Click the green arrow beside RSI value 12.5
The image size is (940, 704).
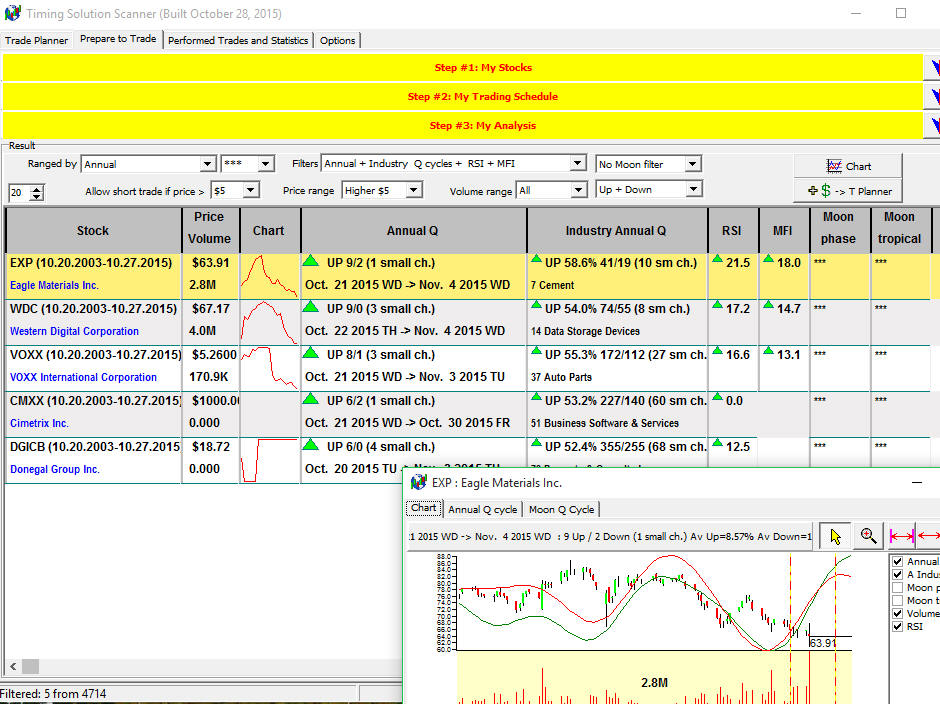(x=717, y=443)
